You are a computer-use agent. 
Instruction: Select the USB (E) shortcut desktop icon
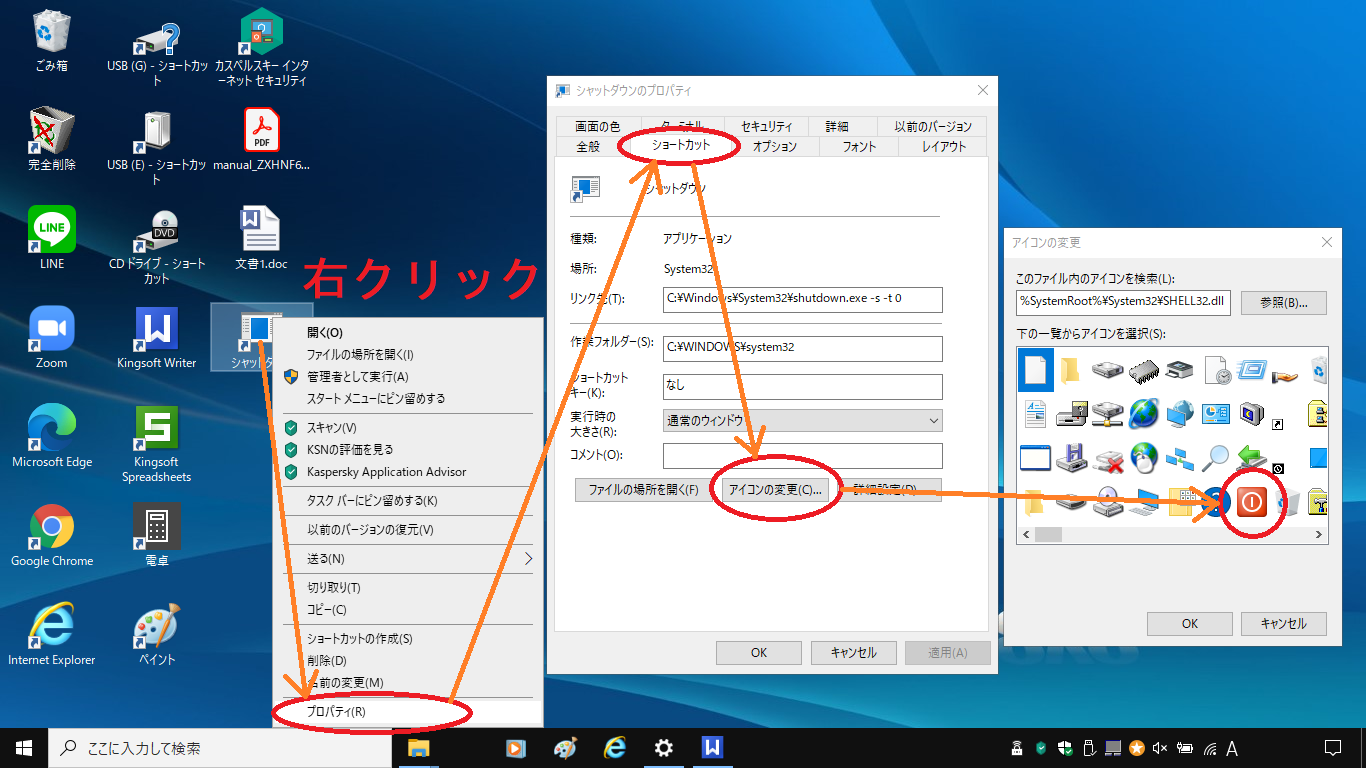[x=157, y=148]
